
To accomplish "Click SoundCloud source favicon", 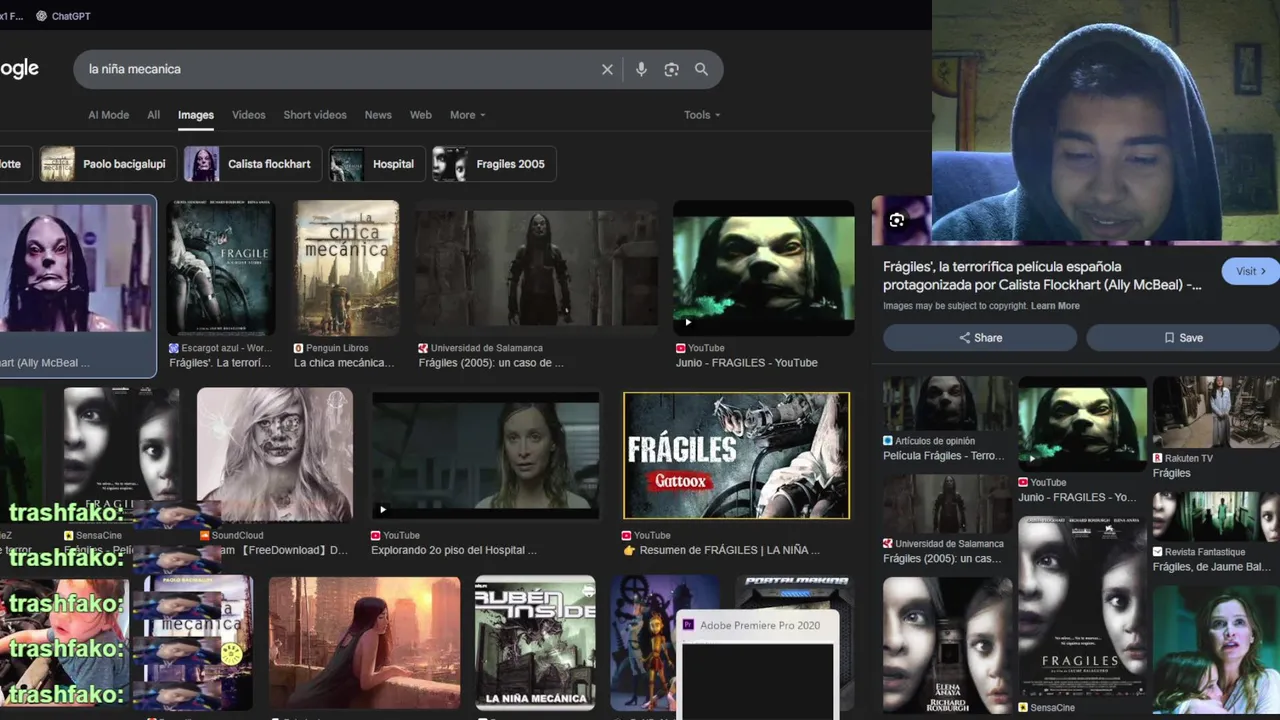I will coord(205,535).
